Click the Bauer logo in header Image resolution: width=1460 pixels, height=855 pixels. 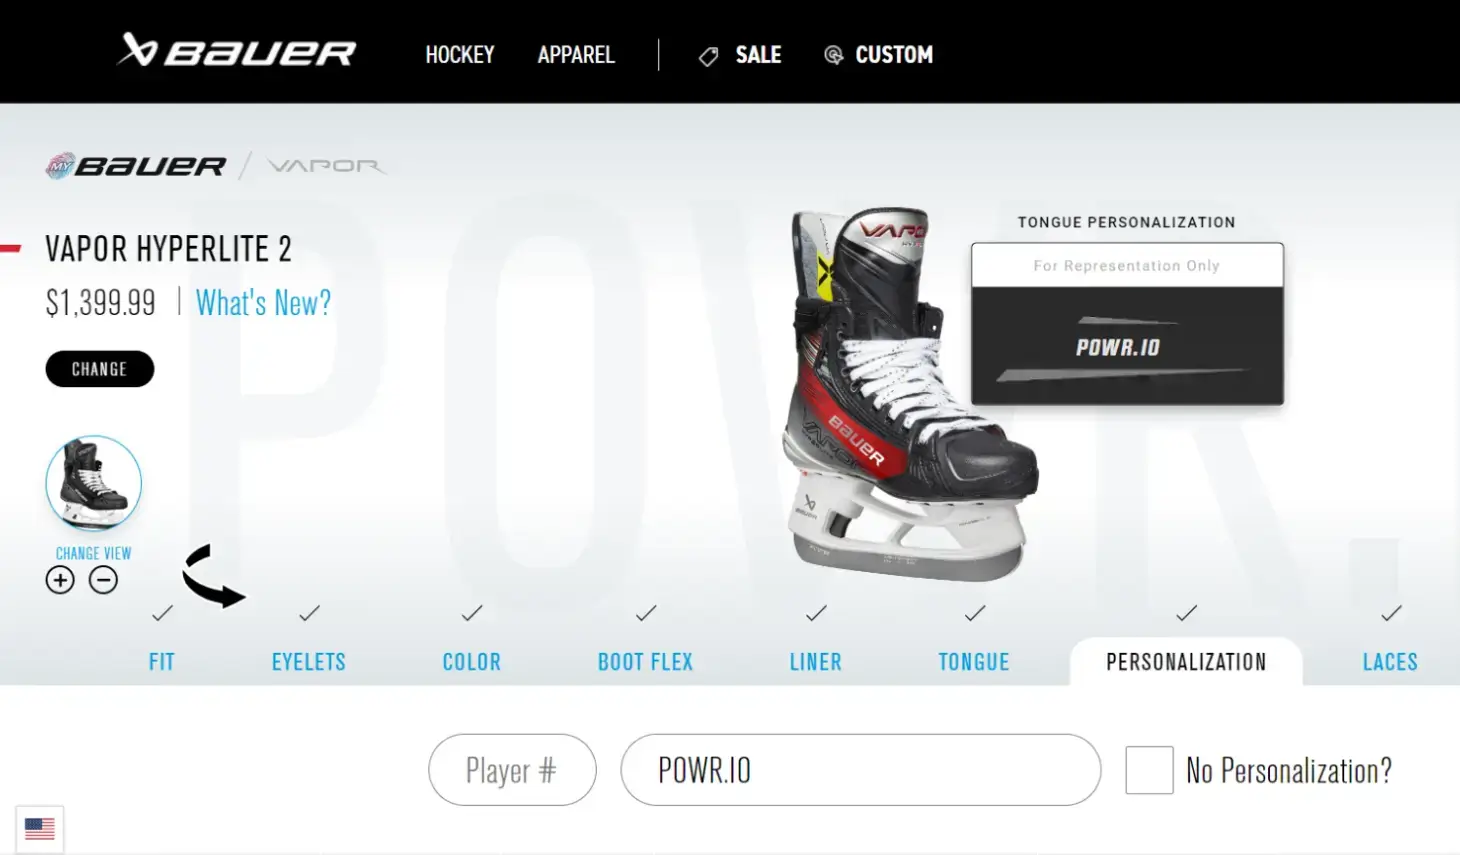(x=236, y=51)
